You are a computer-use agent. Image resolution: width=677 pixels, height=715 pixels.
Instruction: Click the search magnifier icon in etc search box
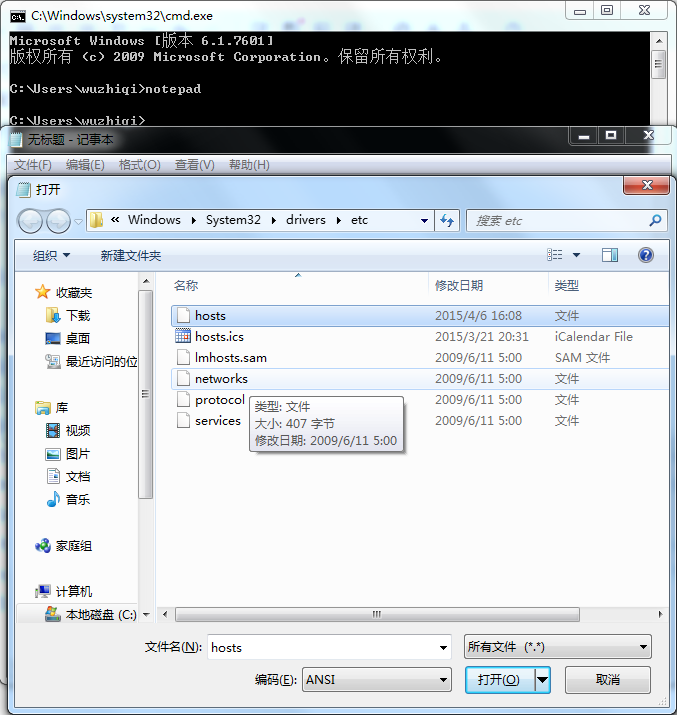[x=655, y=221]
